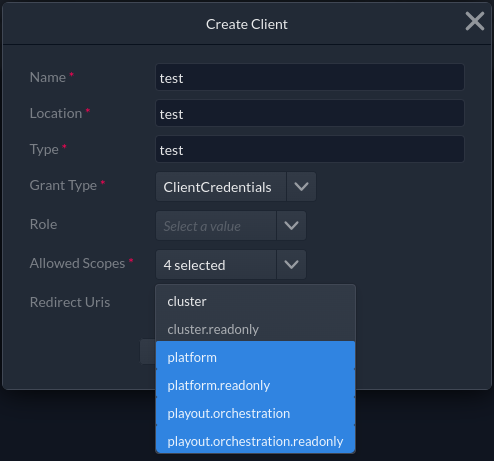494x461 pixels.
Task: Deselect the platform scope option
Action: (256, 357)
